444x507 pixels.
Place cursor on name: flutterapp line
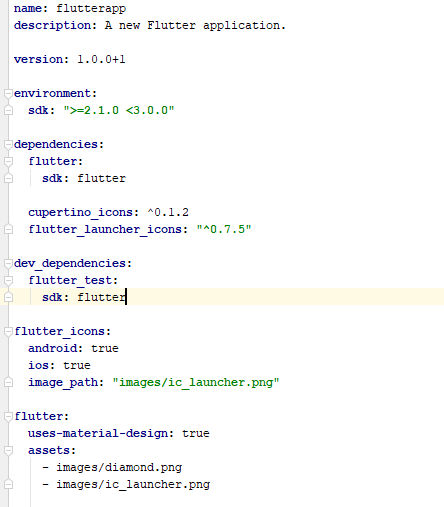point(70,8)
